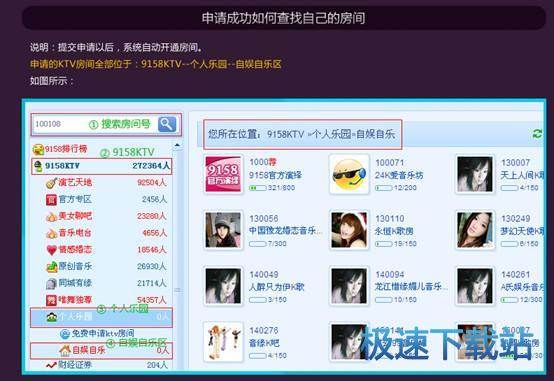Screen dimensions: 554x381
Task: Click the 美女聊吧 flame icon
Action: coord(51,216)
